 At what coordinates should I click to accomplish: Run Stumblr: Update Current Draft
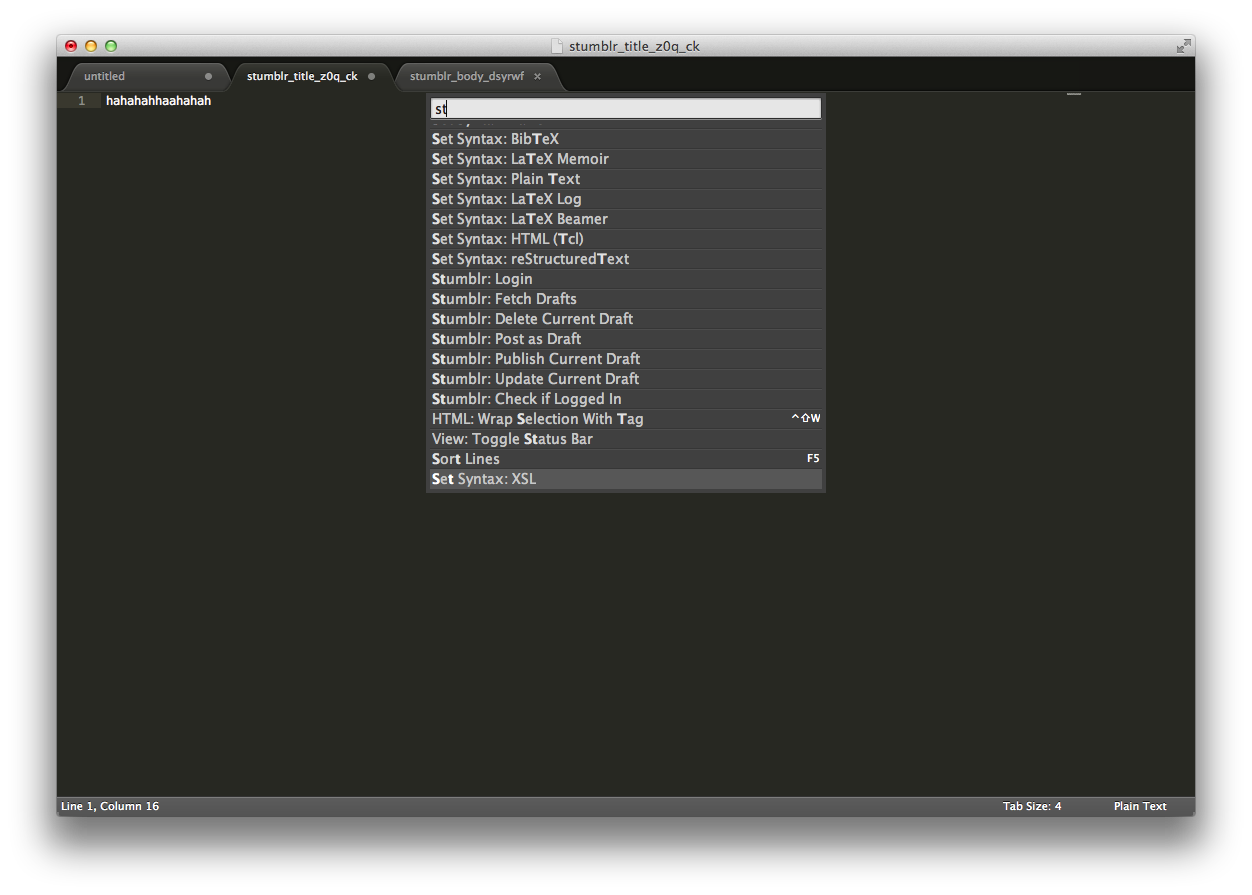pyautogui.click(x=626, y=379)
